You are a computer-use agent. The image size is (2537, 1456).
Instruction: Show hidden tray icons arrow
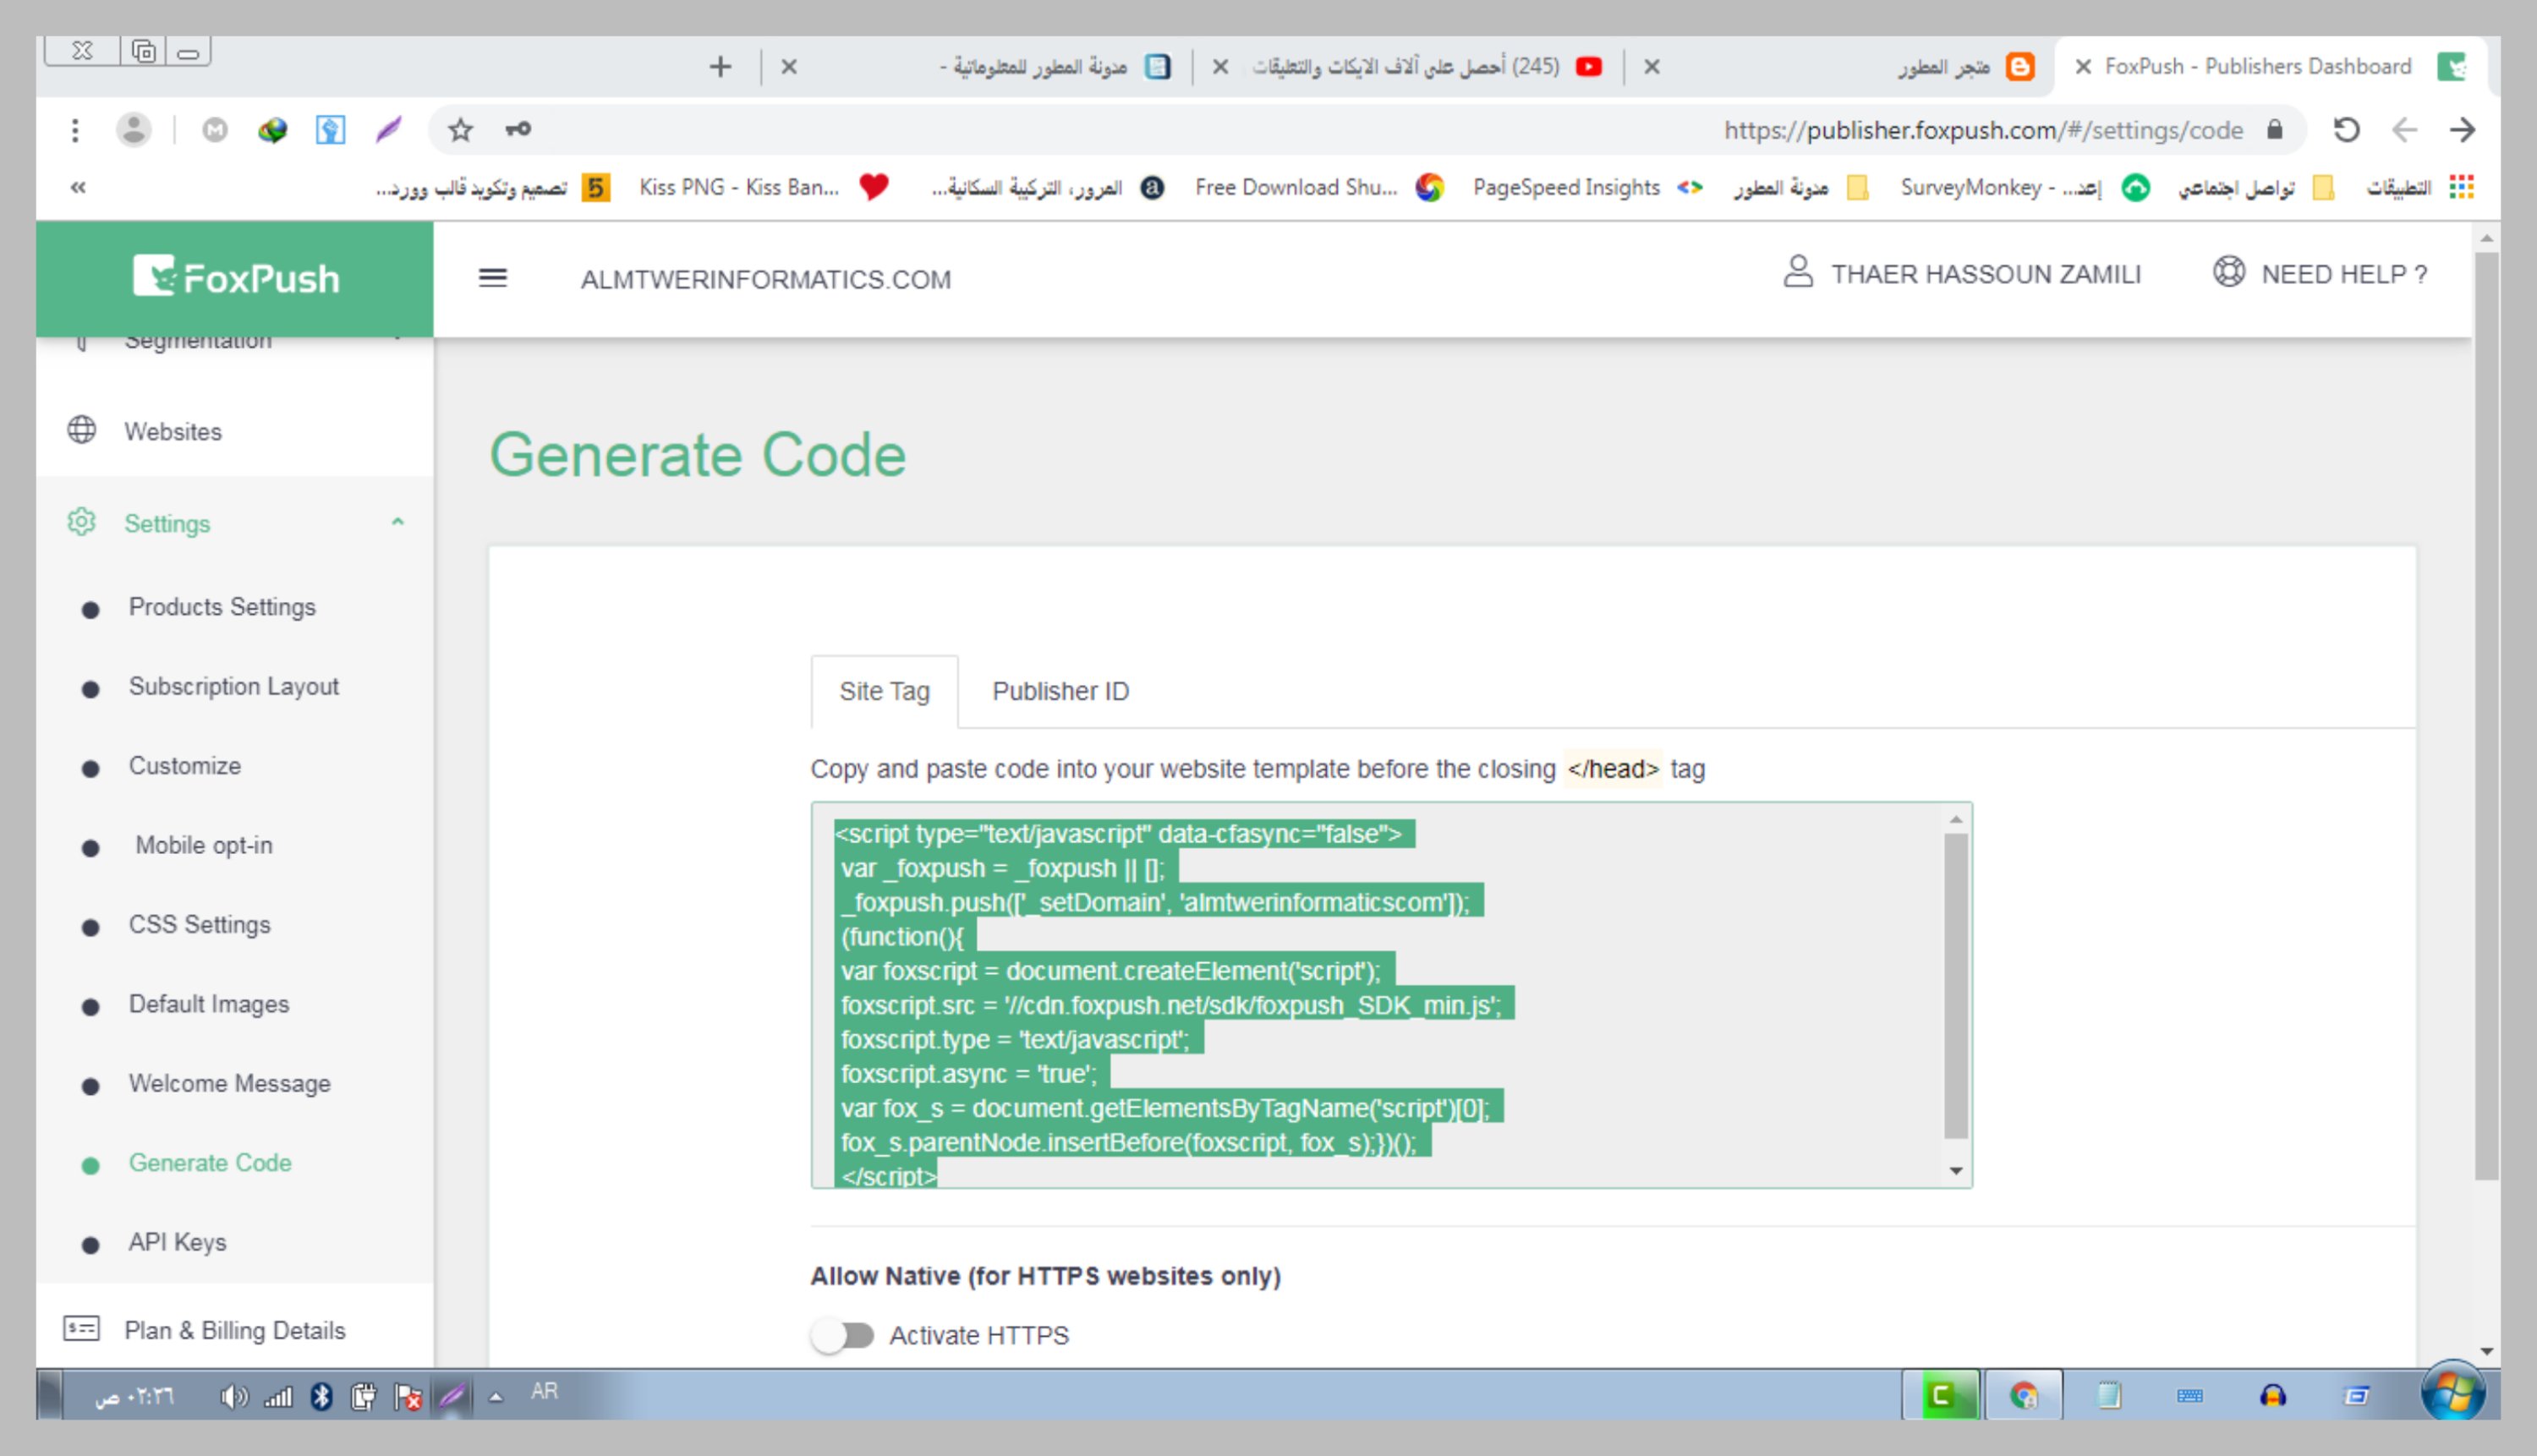496,1397
